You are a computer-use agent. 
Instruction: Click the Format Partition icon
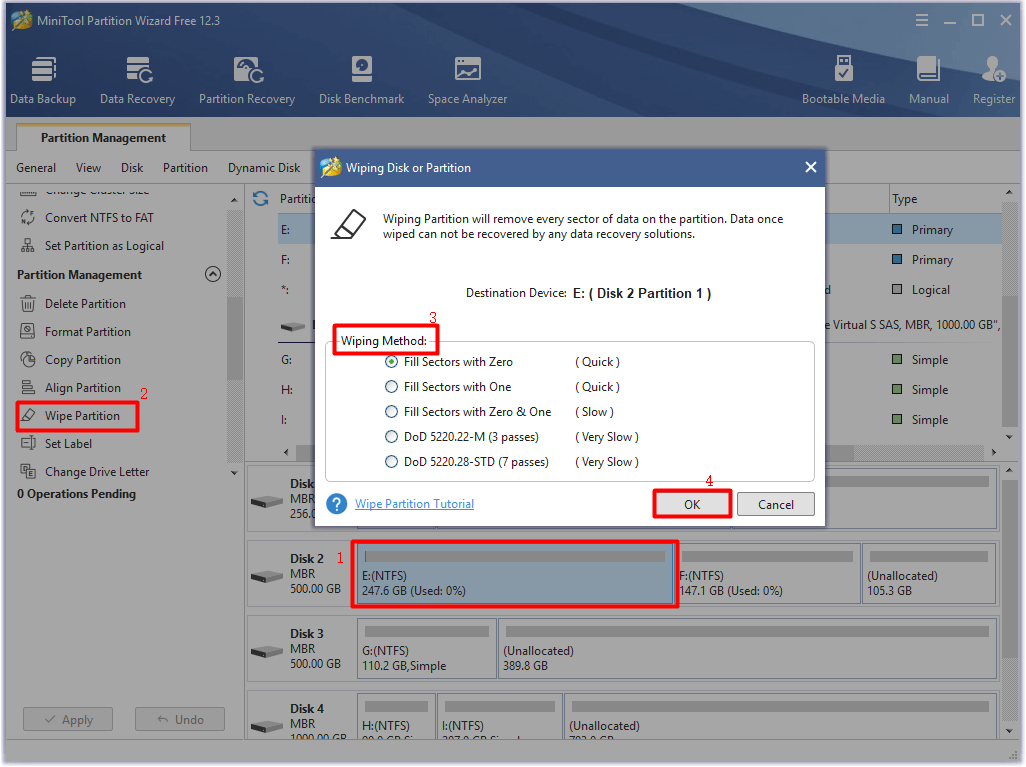[27, 332]
